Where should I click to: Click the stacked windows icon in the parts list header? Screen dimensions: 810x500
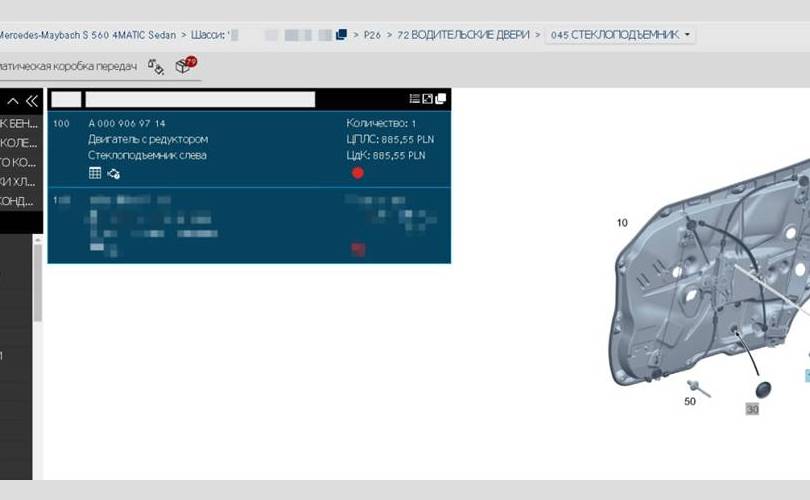pos(441,99)
